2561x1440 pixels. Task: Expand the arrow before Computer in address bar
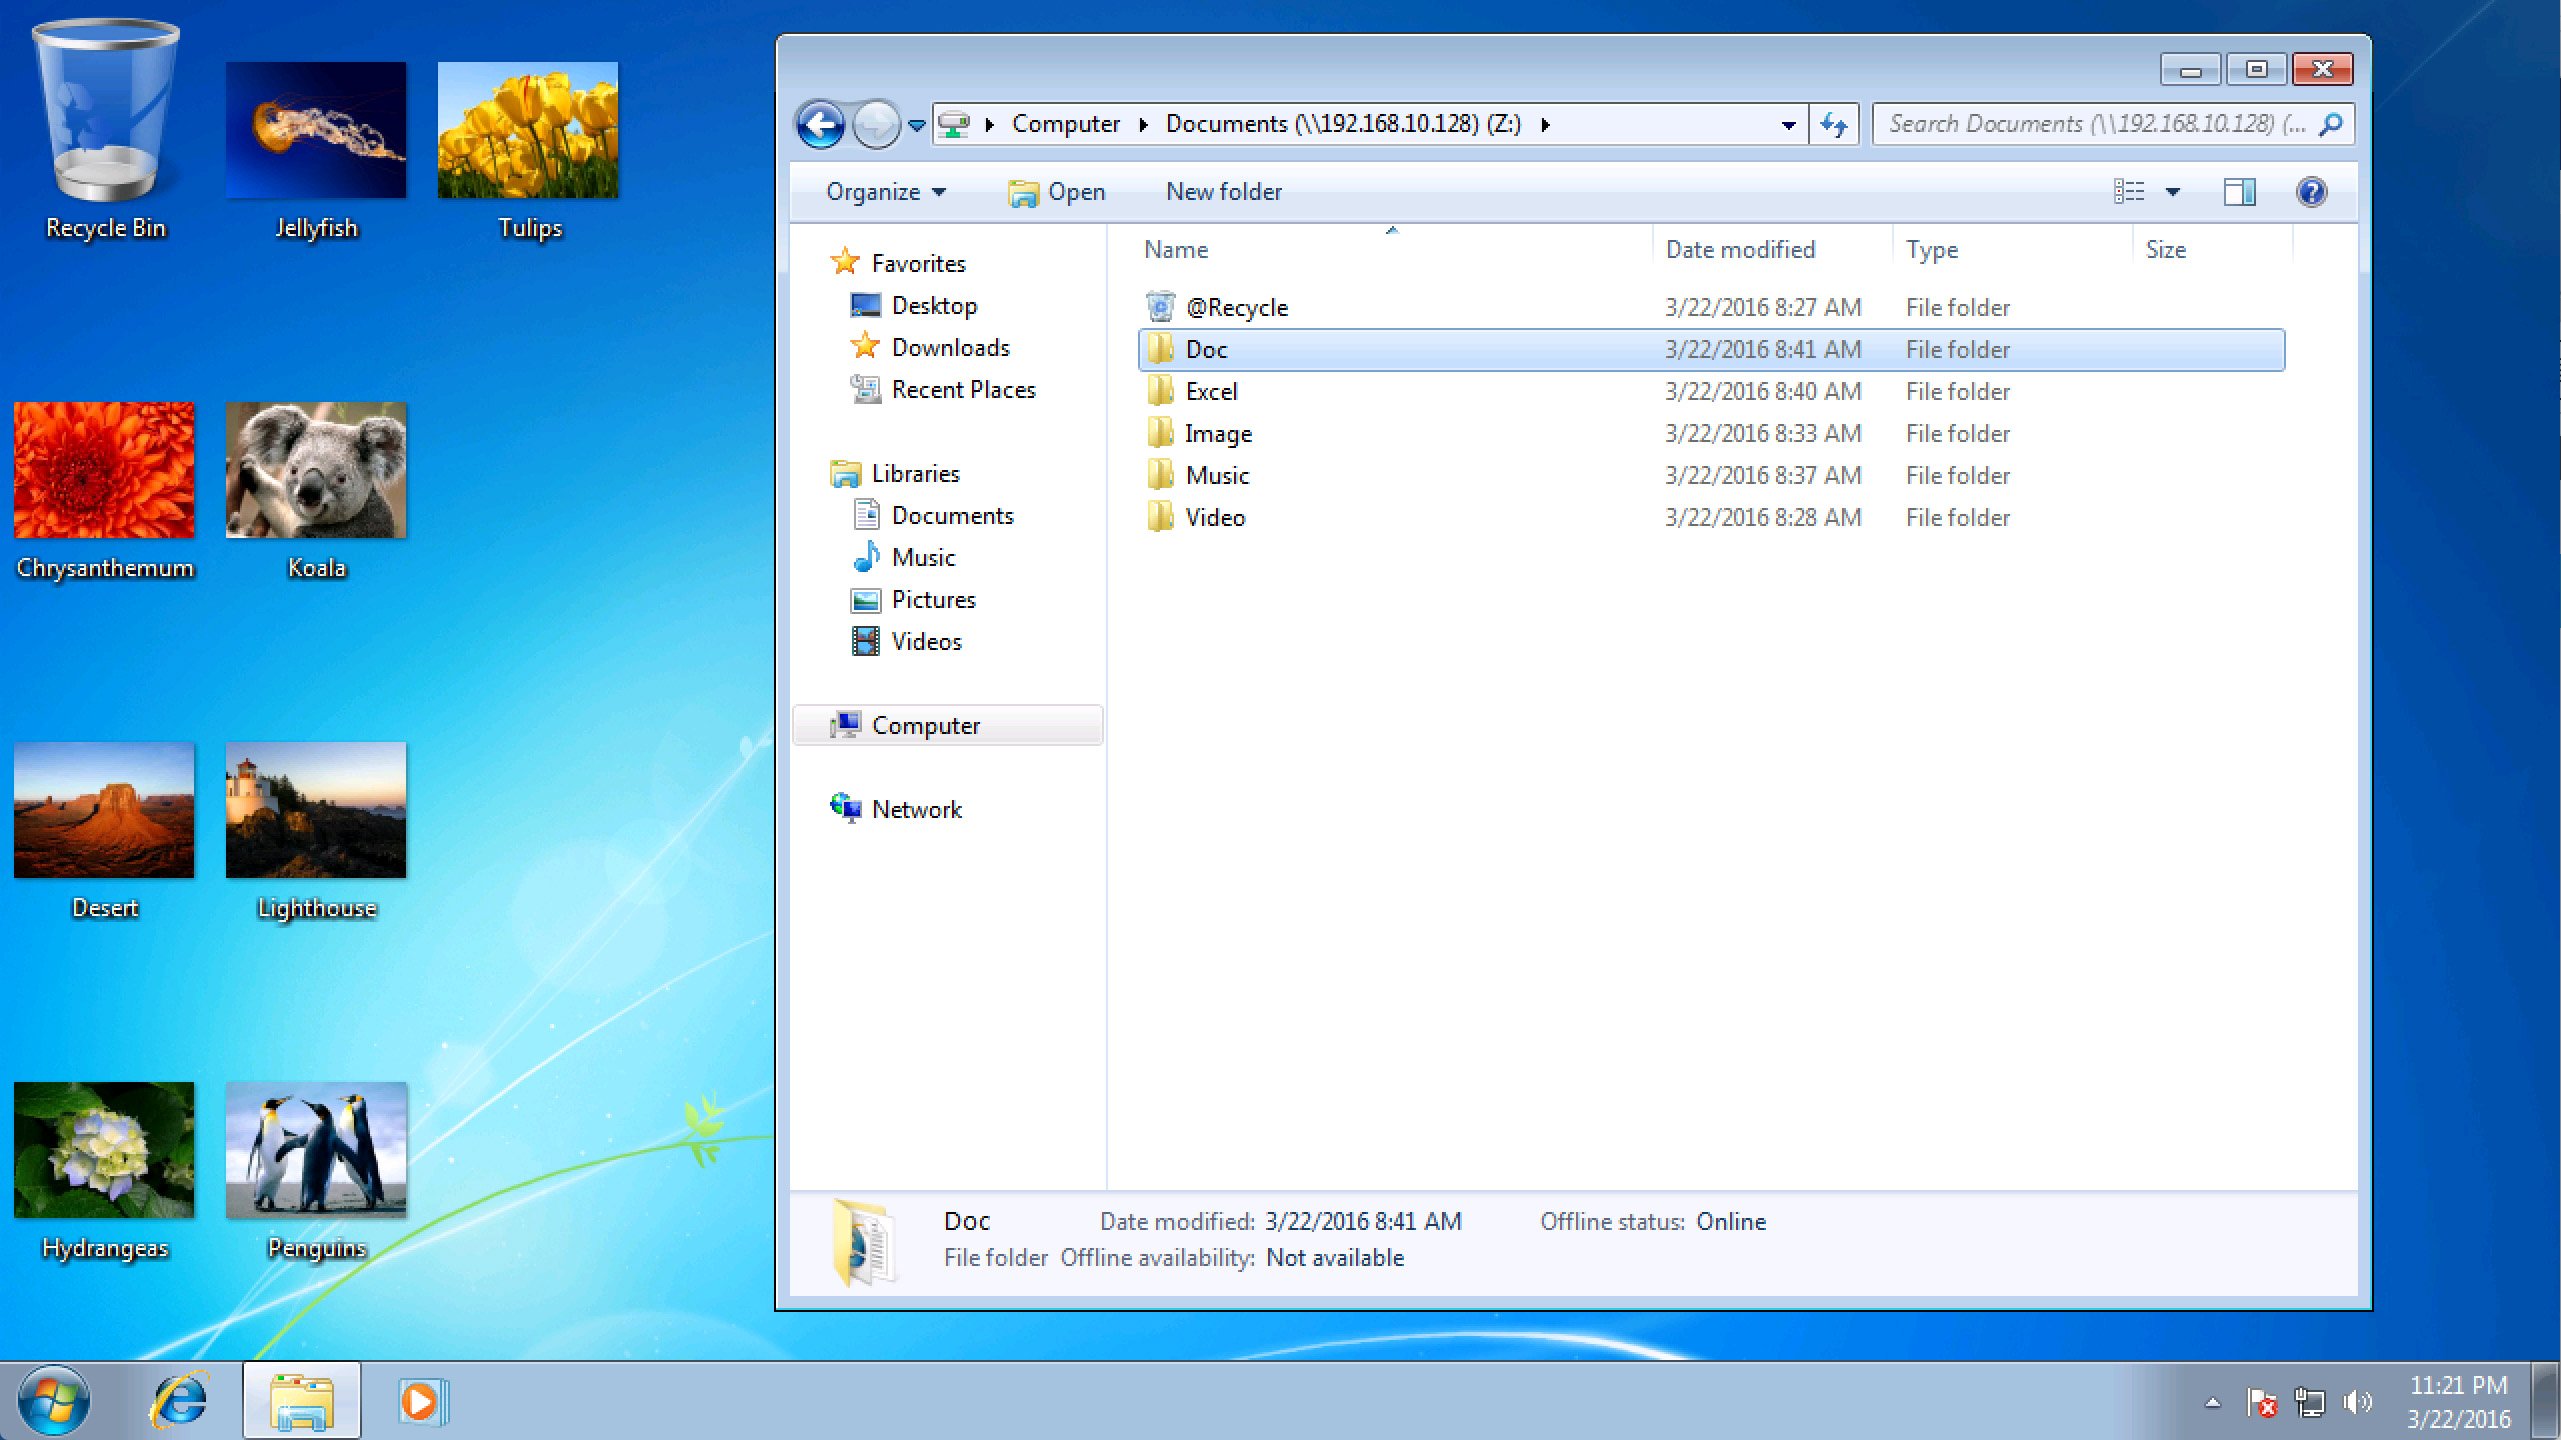pyautogui.click(x=989, y=124)
